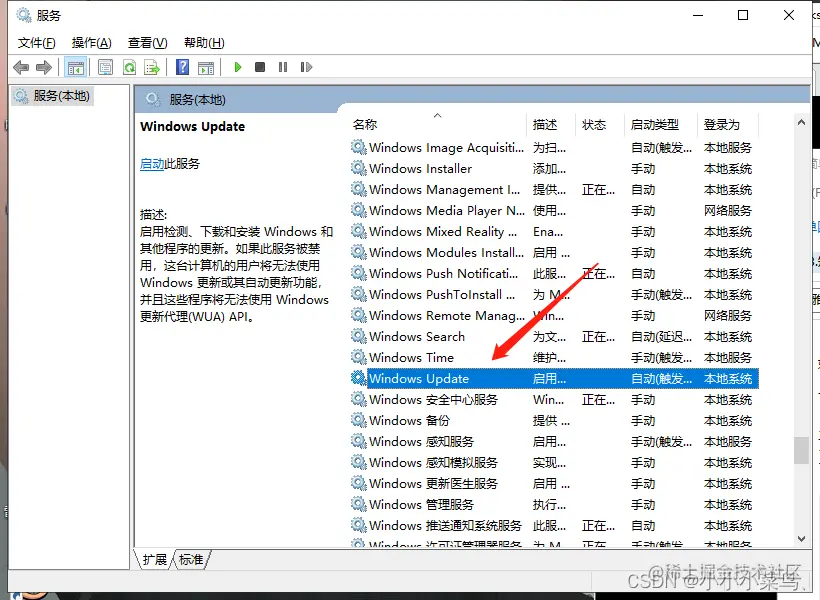Image resolution: width=820 pixels, height=600 pixels.
Task: Open the Help question mark icon
Action: 183,67
